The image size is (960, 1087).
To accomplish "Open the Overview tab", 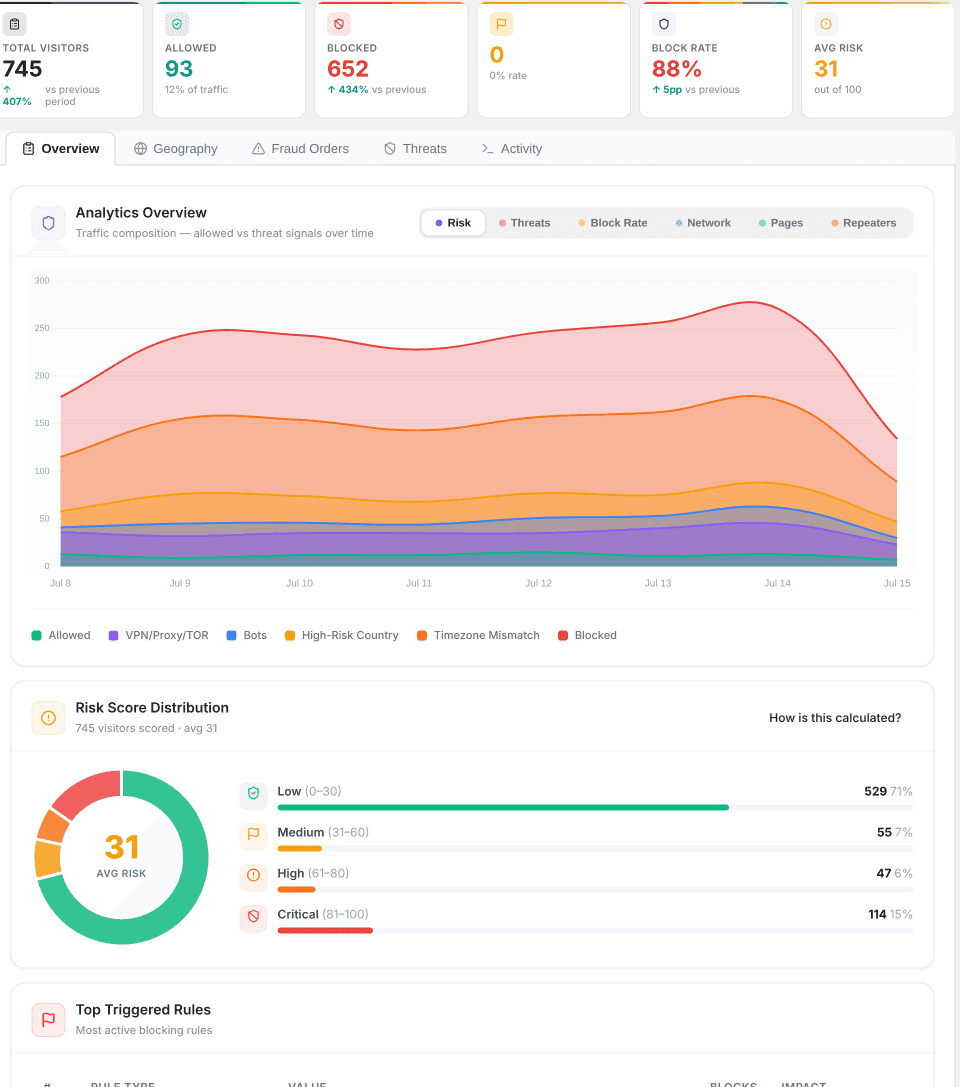I will pos(61,149).
